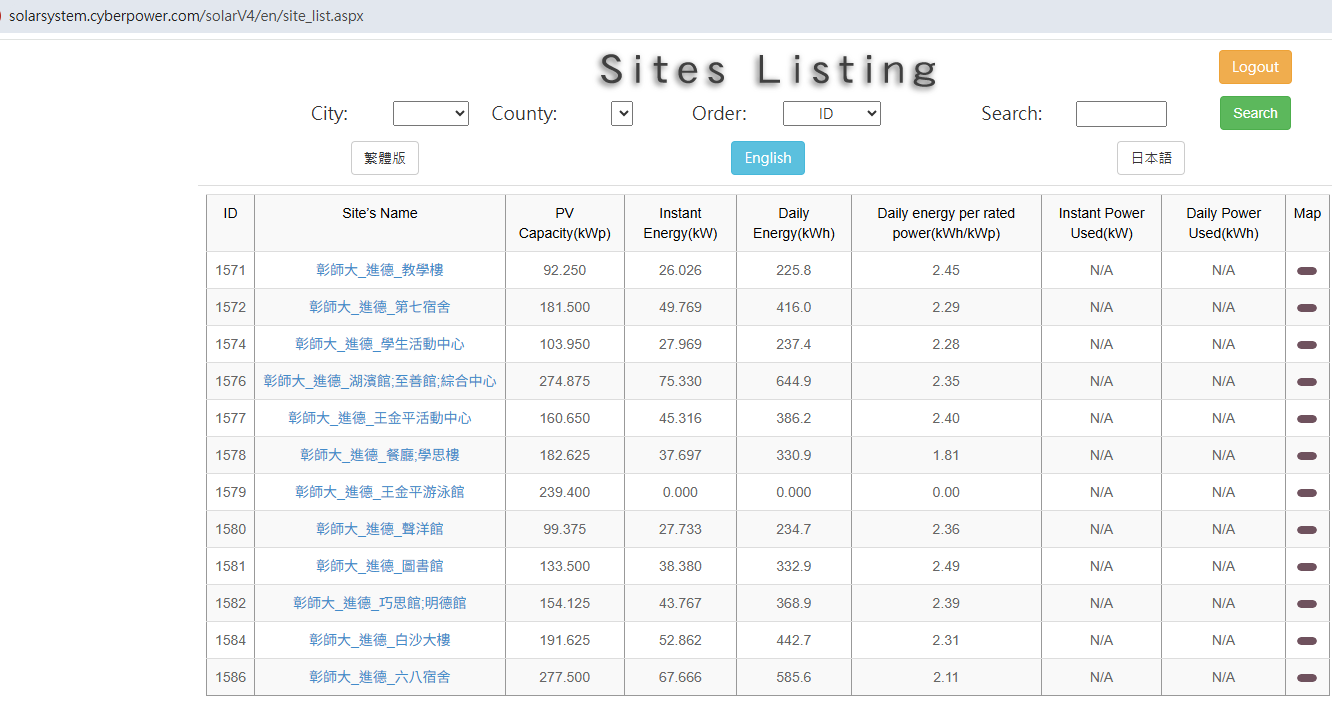Open the map icon for site 1572
The image size is (1332, 702).
coord(1307,306)
